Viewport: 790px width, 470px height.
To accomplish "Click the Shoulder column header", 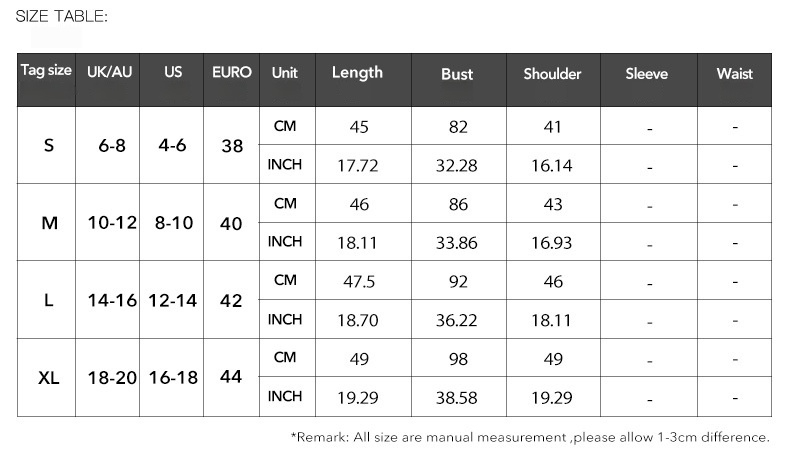I will (x=552, y=74).
